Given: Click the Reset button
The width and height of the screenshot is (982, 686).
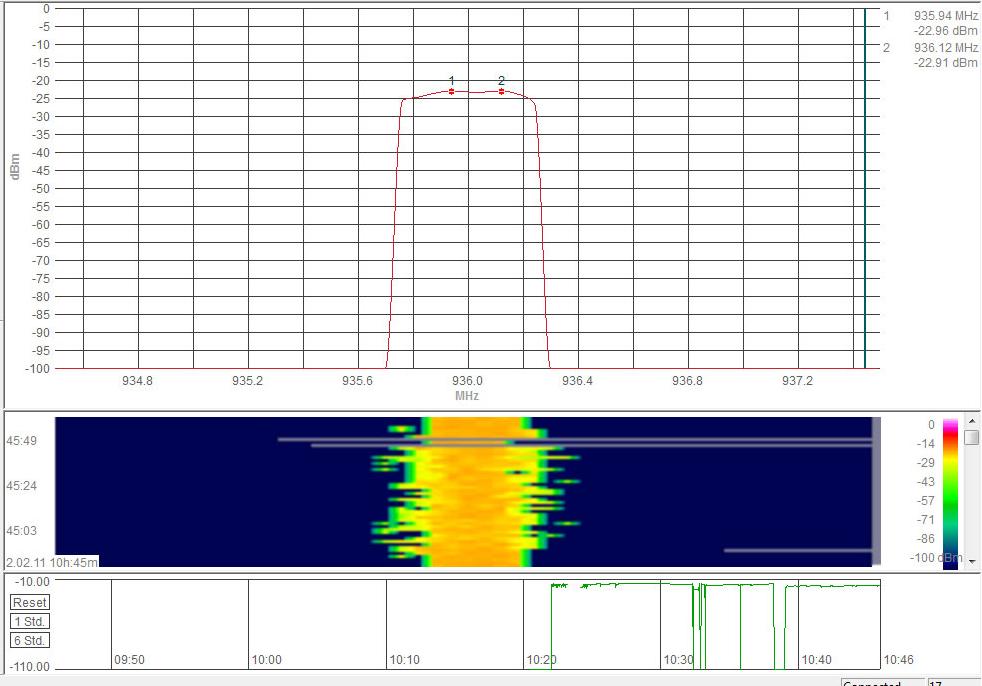Looking at the screenshot, I should [29, 603].
